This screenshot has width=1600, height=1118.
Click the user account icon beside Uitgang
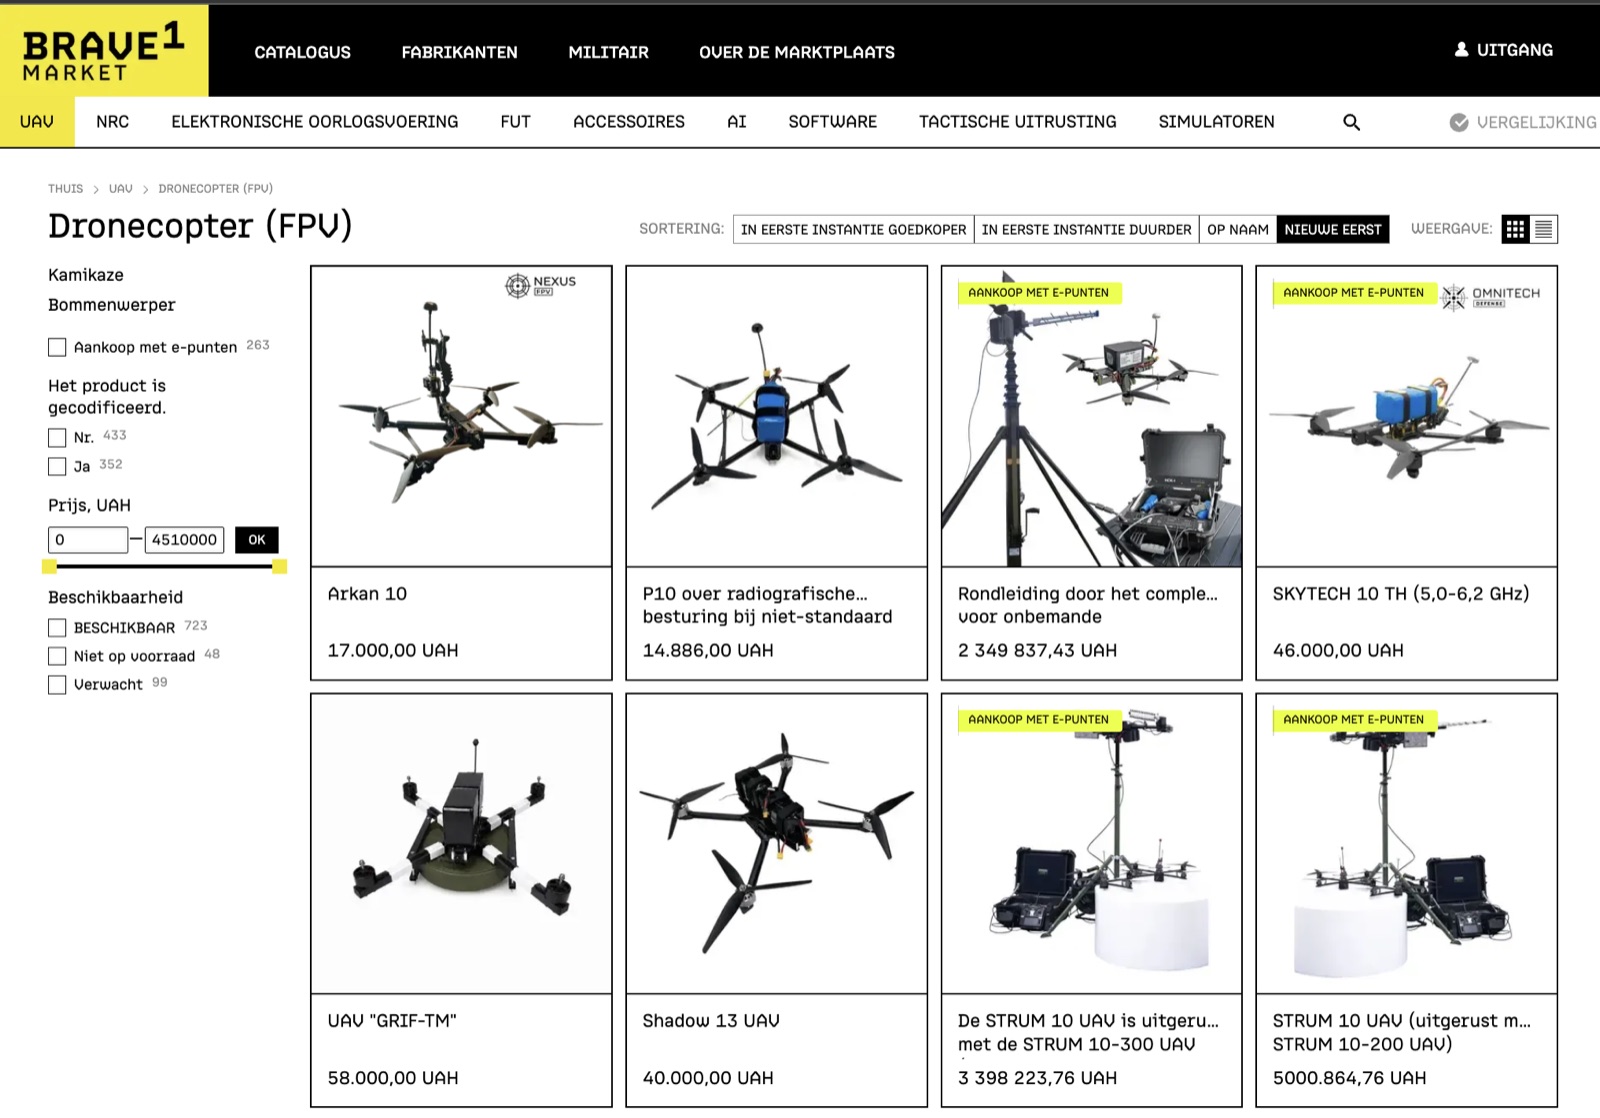(1461, 49)
